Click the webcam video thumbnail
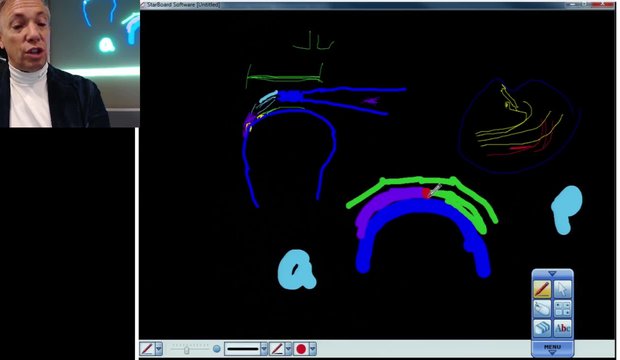Screen dimensions: 620x360 click(70, 63)
